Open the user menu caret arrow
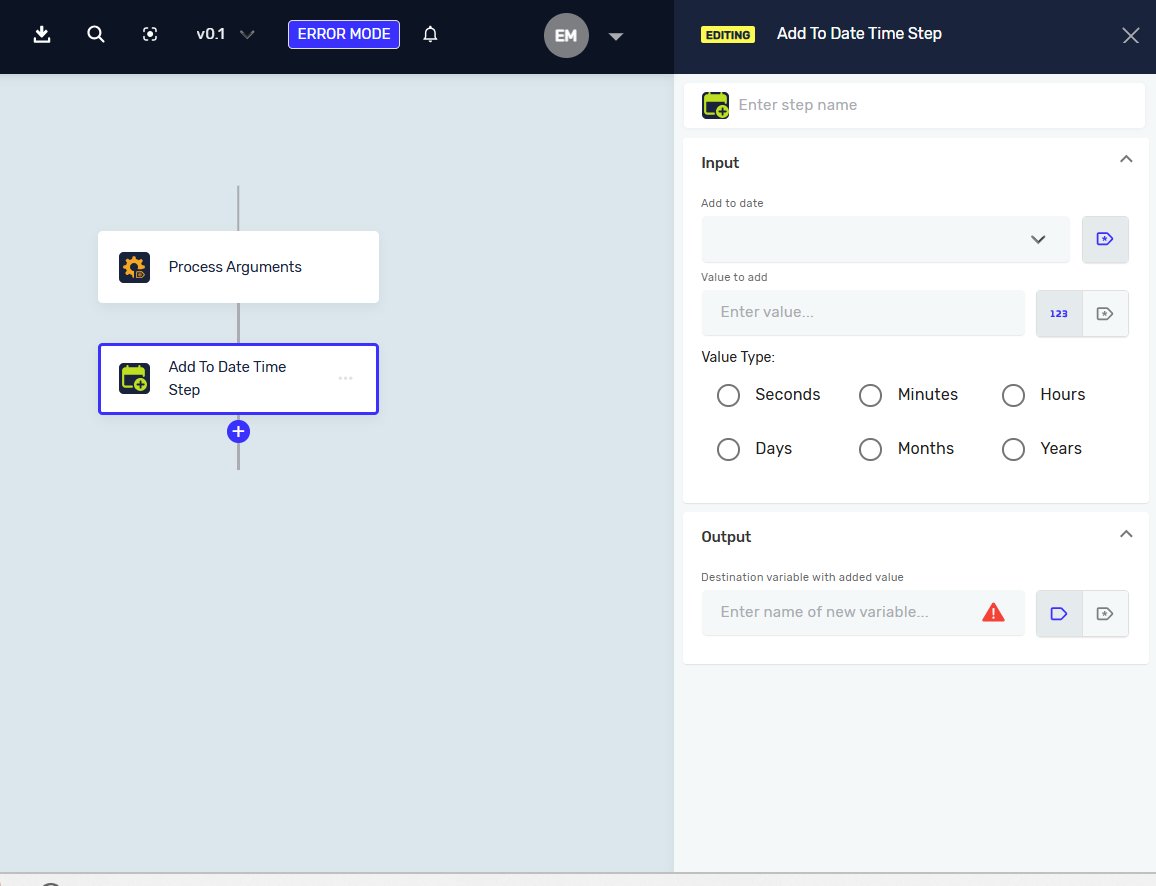The image size is (1156, 886). pyautogui.click(x=616, y=36)
